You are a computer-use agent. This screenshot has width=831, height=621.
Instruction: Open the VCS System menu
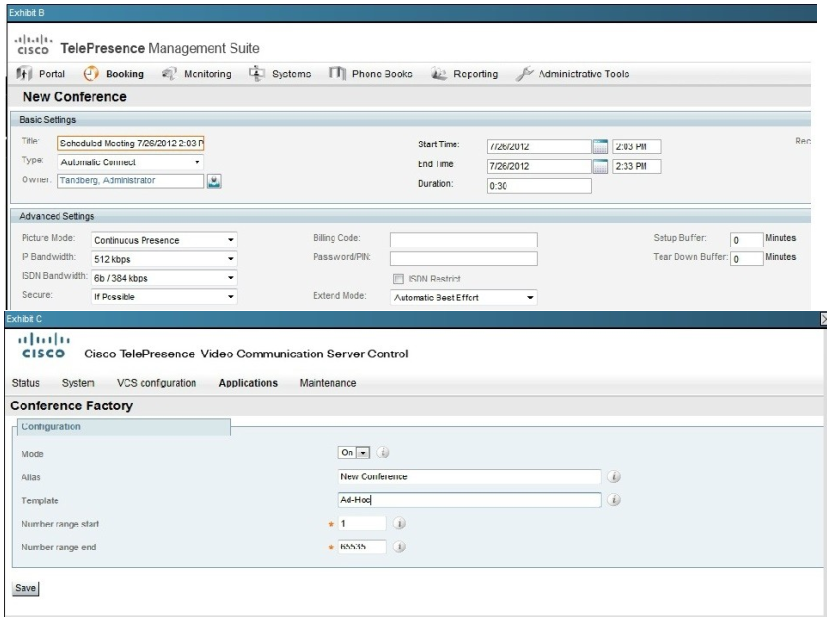(x=78, y=383)
